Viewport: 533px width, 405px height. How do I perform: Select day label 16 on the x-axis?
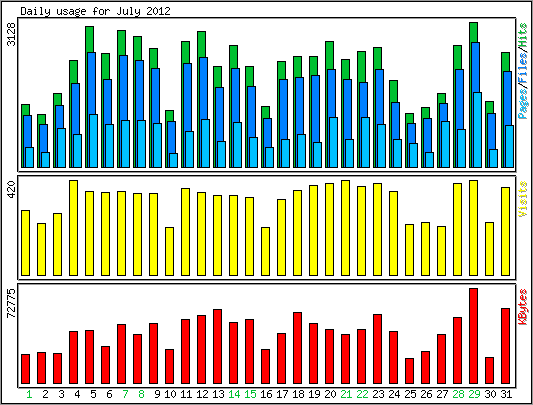click(266, 394)
